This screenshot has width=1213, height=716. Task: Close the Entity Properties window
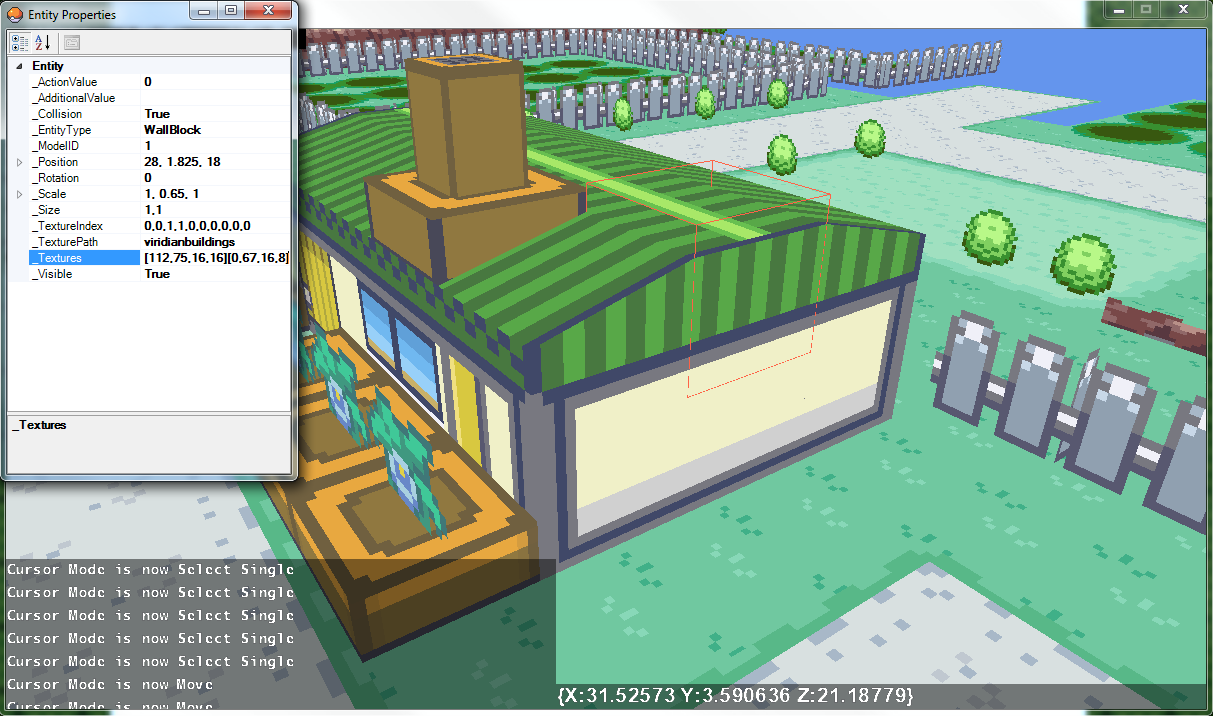tap(269, 11)
